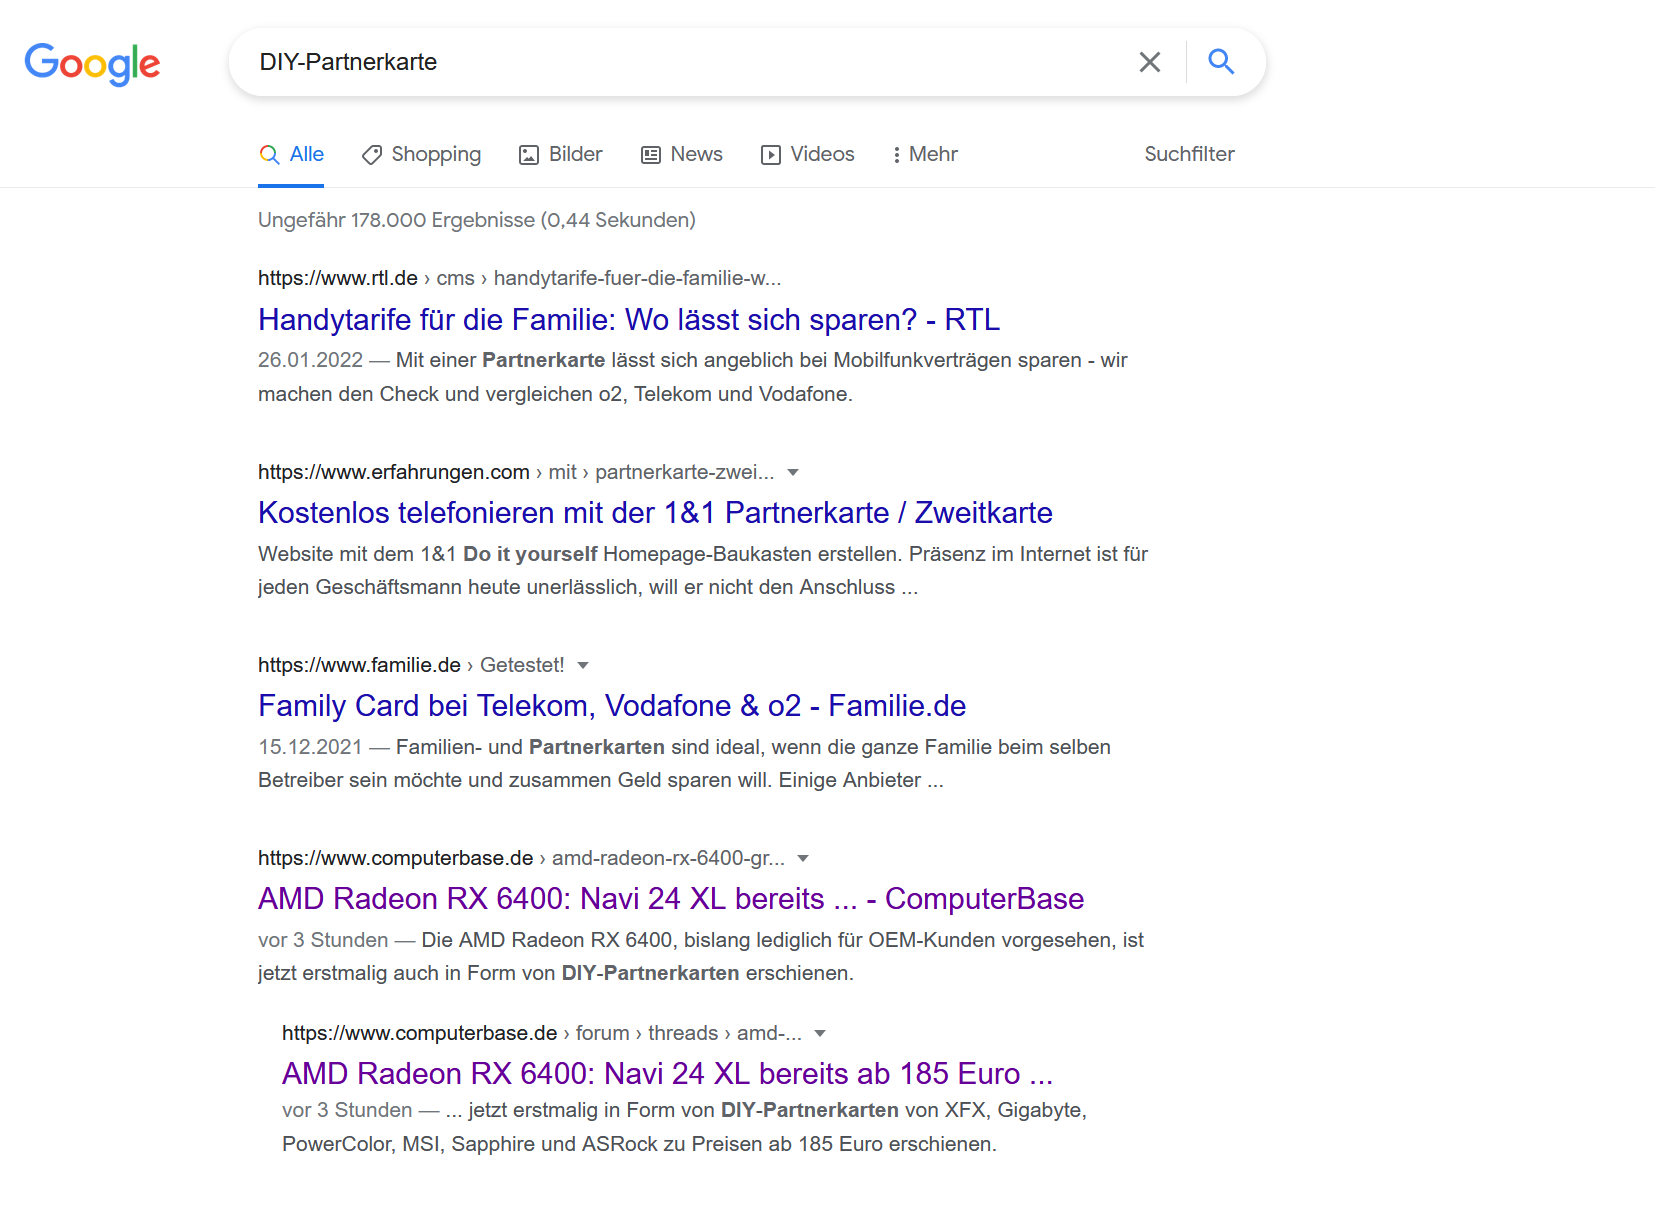Switch to the Bilder tab
Viewport: 1655px width, 1207px height.
[x=560, y=154]
